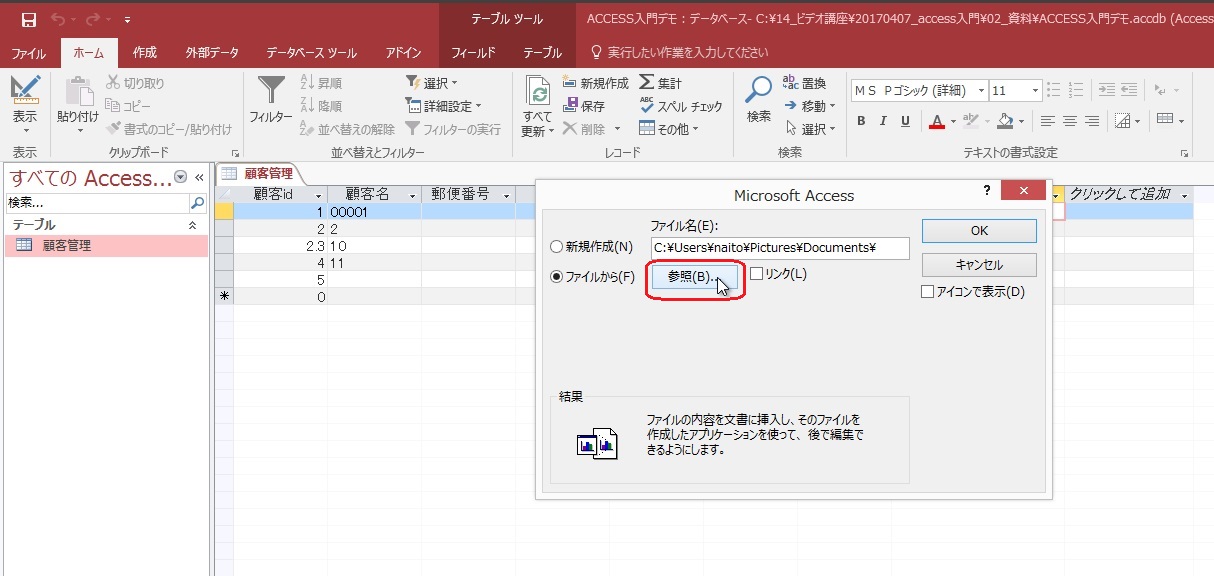Click the cell containing 00001
The image size is (1214, 576).
click(374, 212)
